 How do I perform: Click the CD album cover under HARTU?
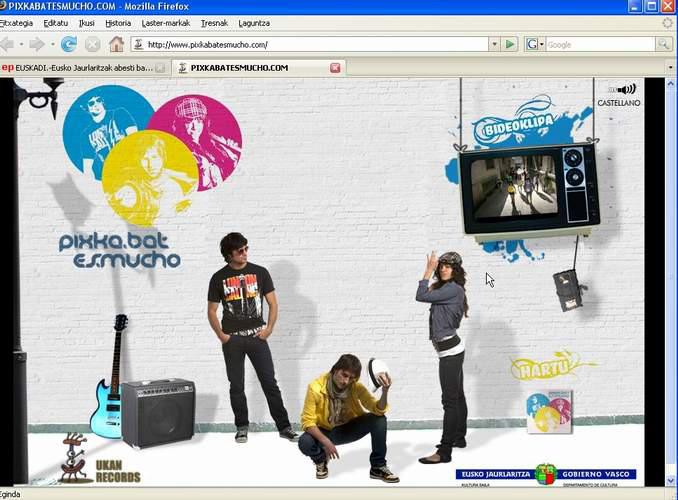click(x=549, y=411)
